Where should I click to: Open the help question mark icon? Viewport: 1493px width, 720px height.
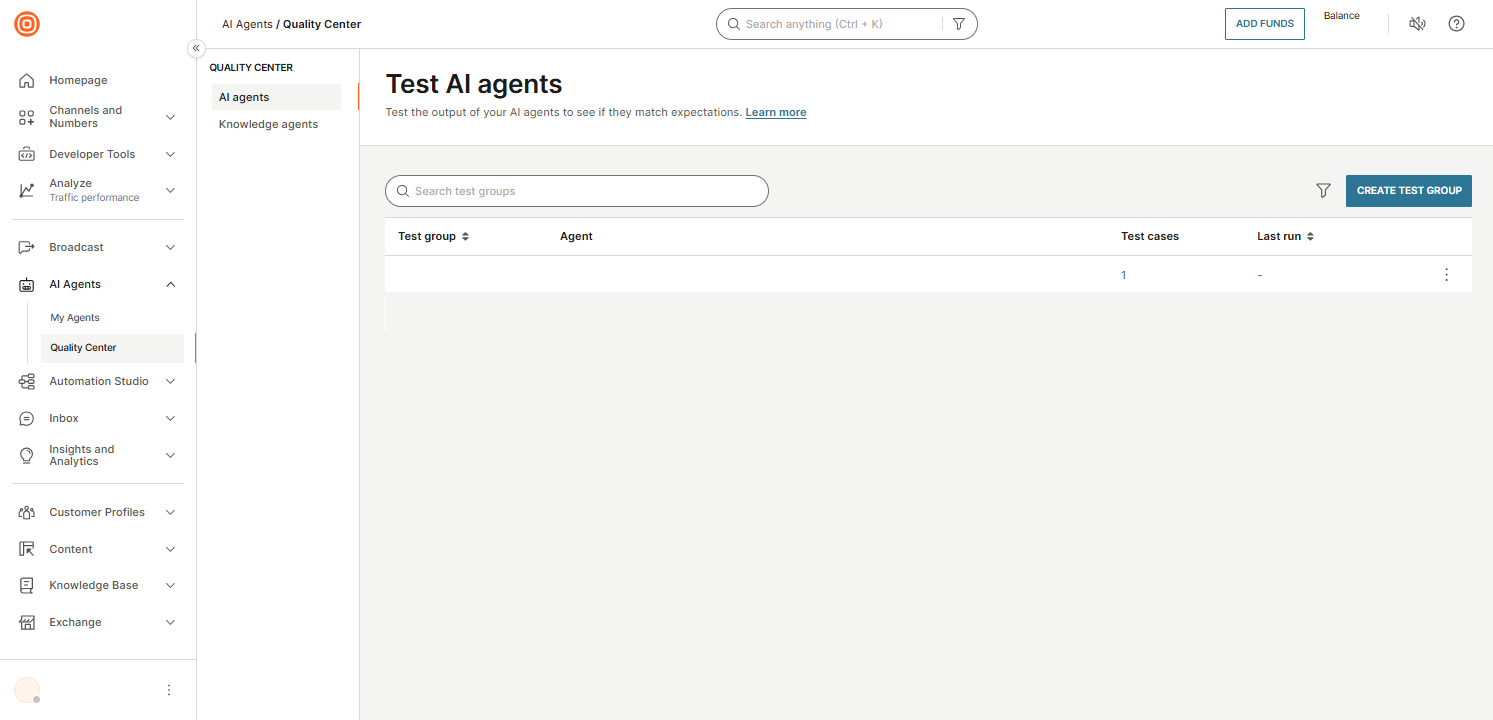[x=1456, y=23]
